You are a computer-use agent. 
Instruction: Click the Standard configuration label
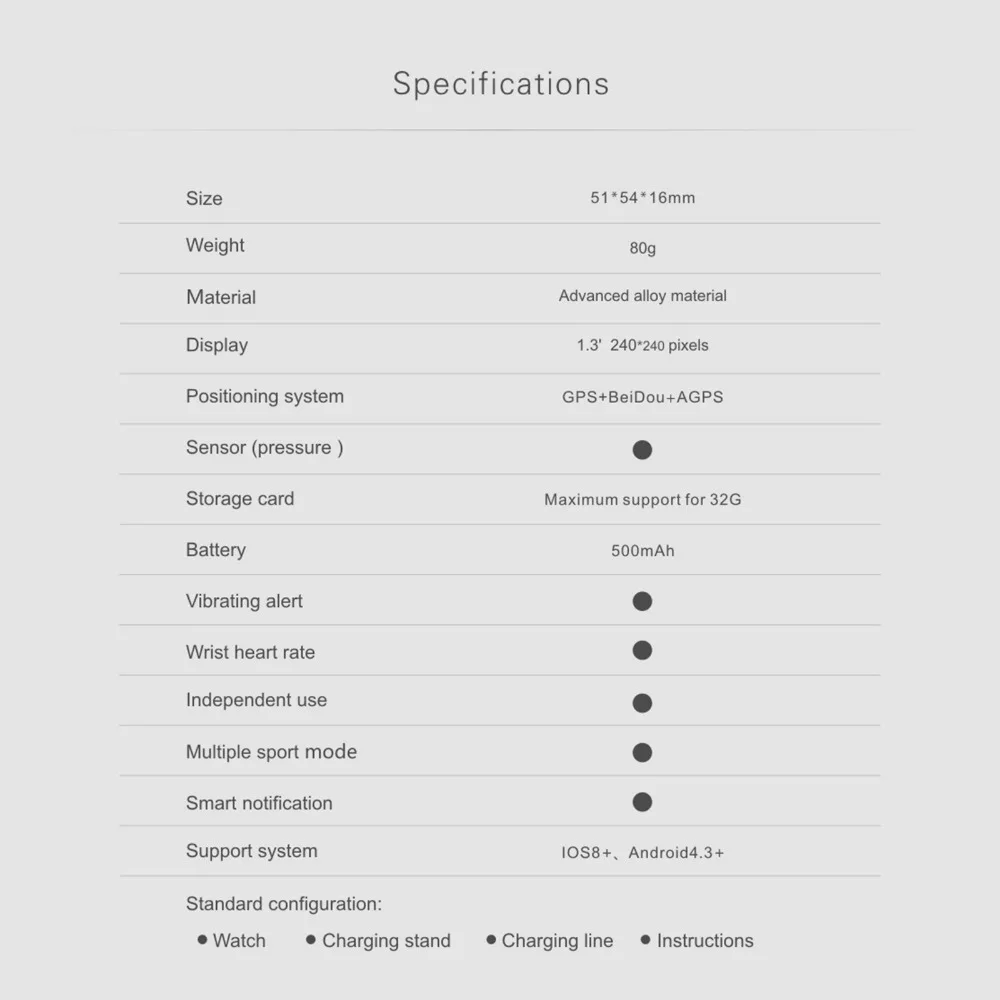284,904
